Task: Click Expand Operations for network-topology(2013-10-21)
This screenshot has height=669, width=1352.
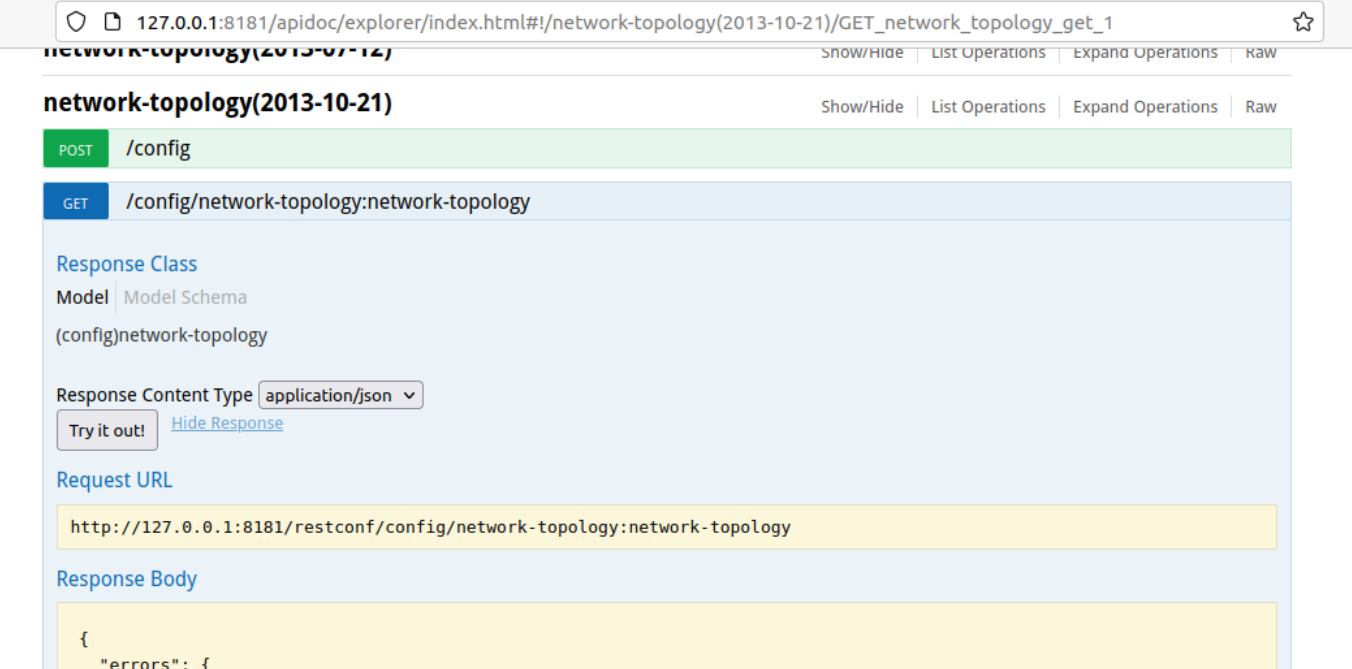Action: (x=1145, y=107)
